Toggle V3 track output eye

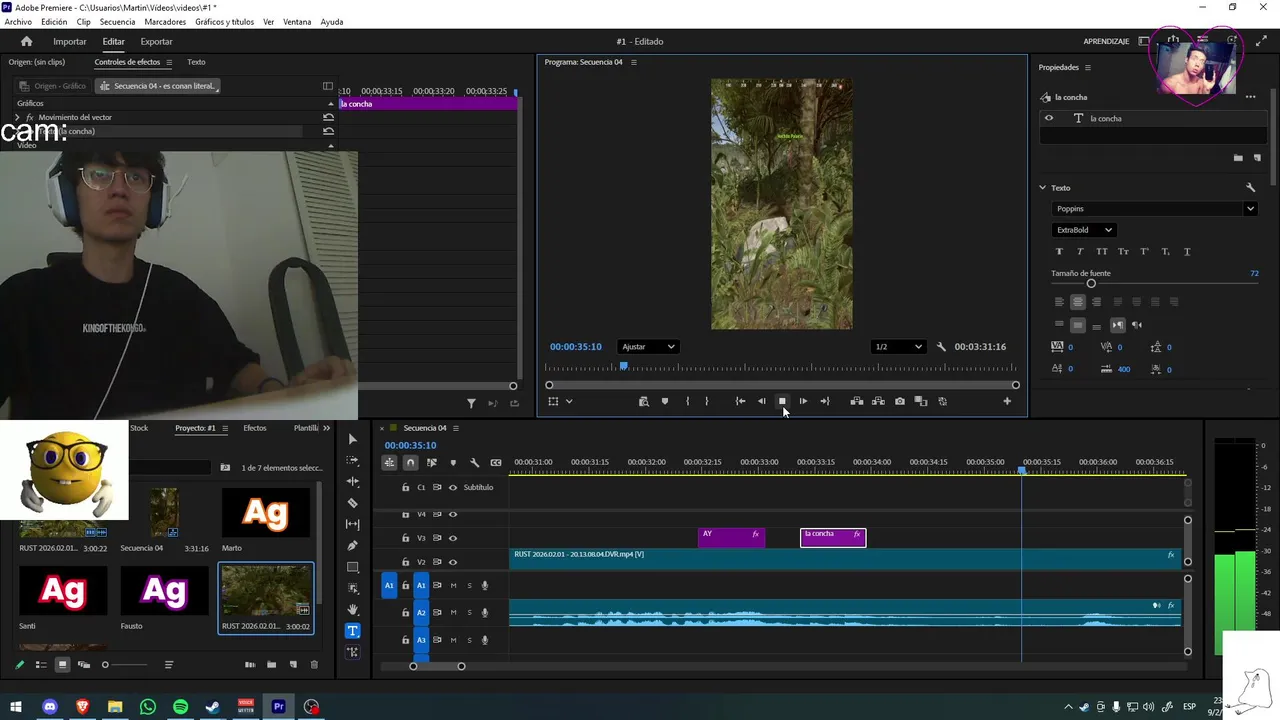pyautogui.click(x=453, y=538)
